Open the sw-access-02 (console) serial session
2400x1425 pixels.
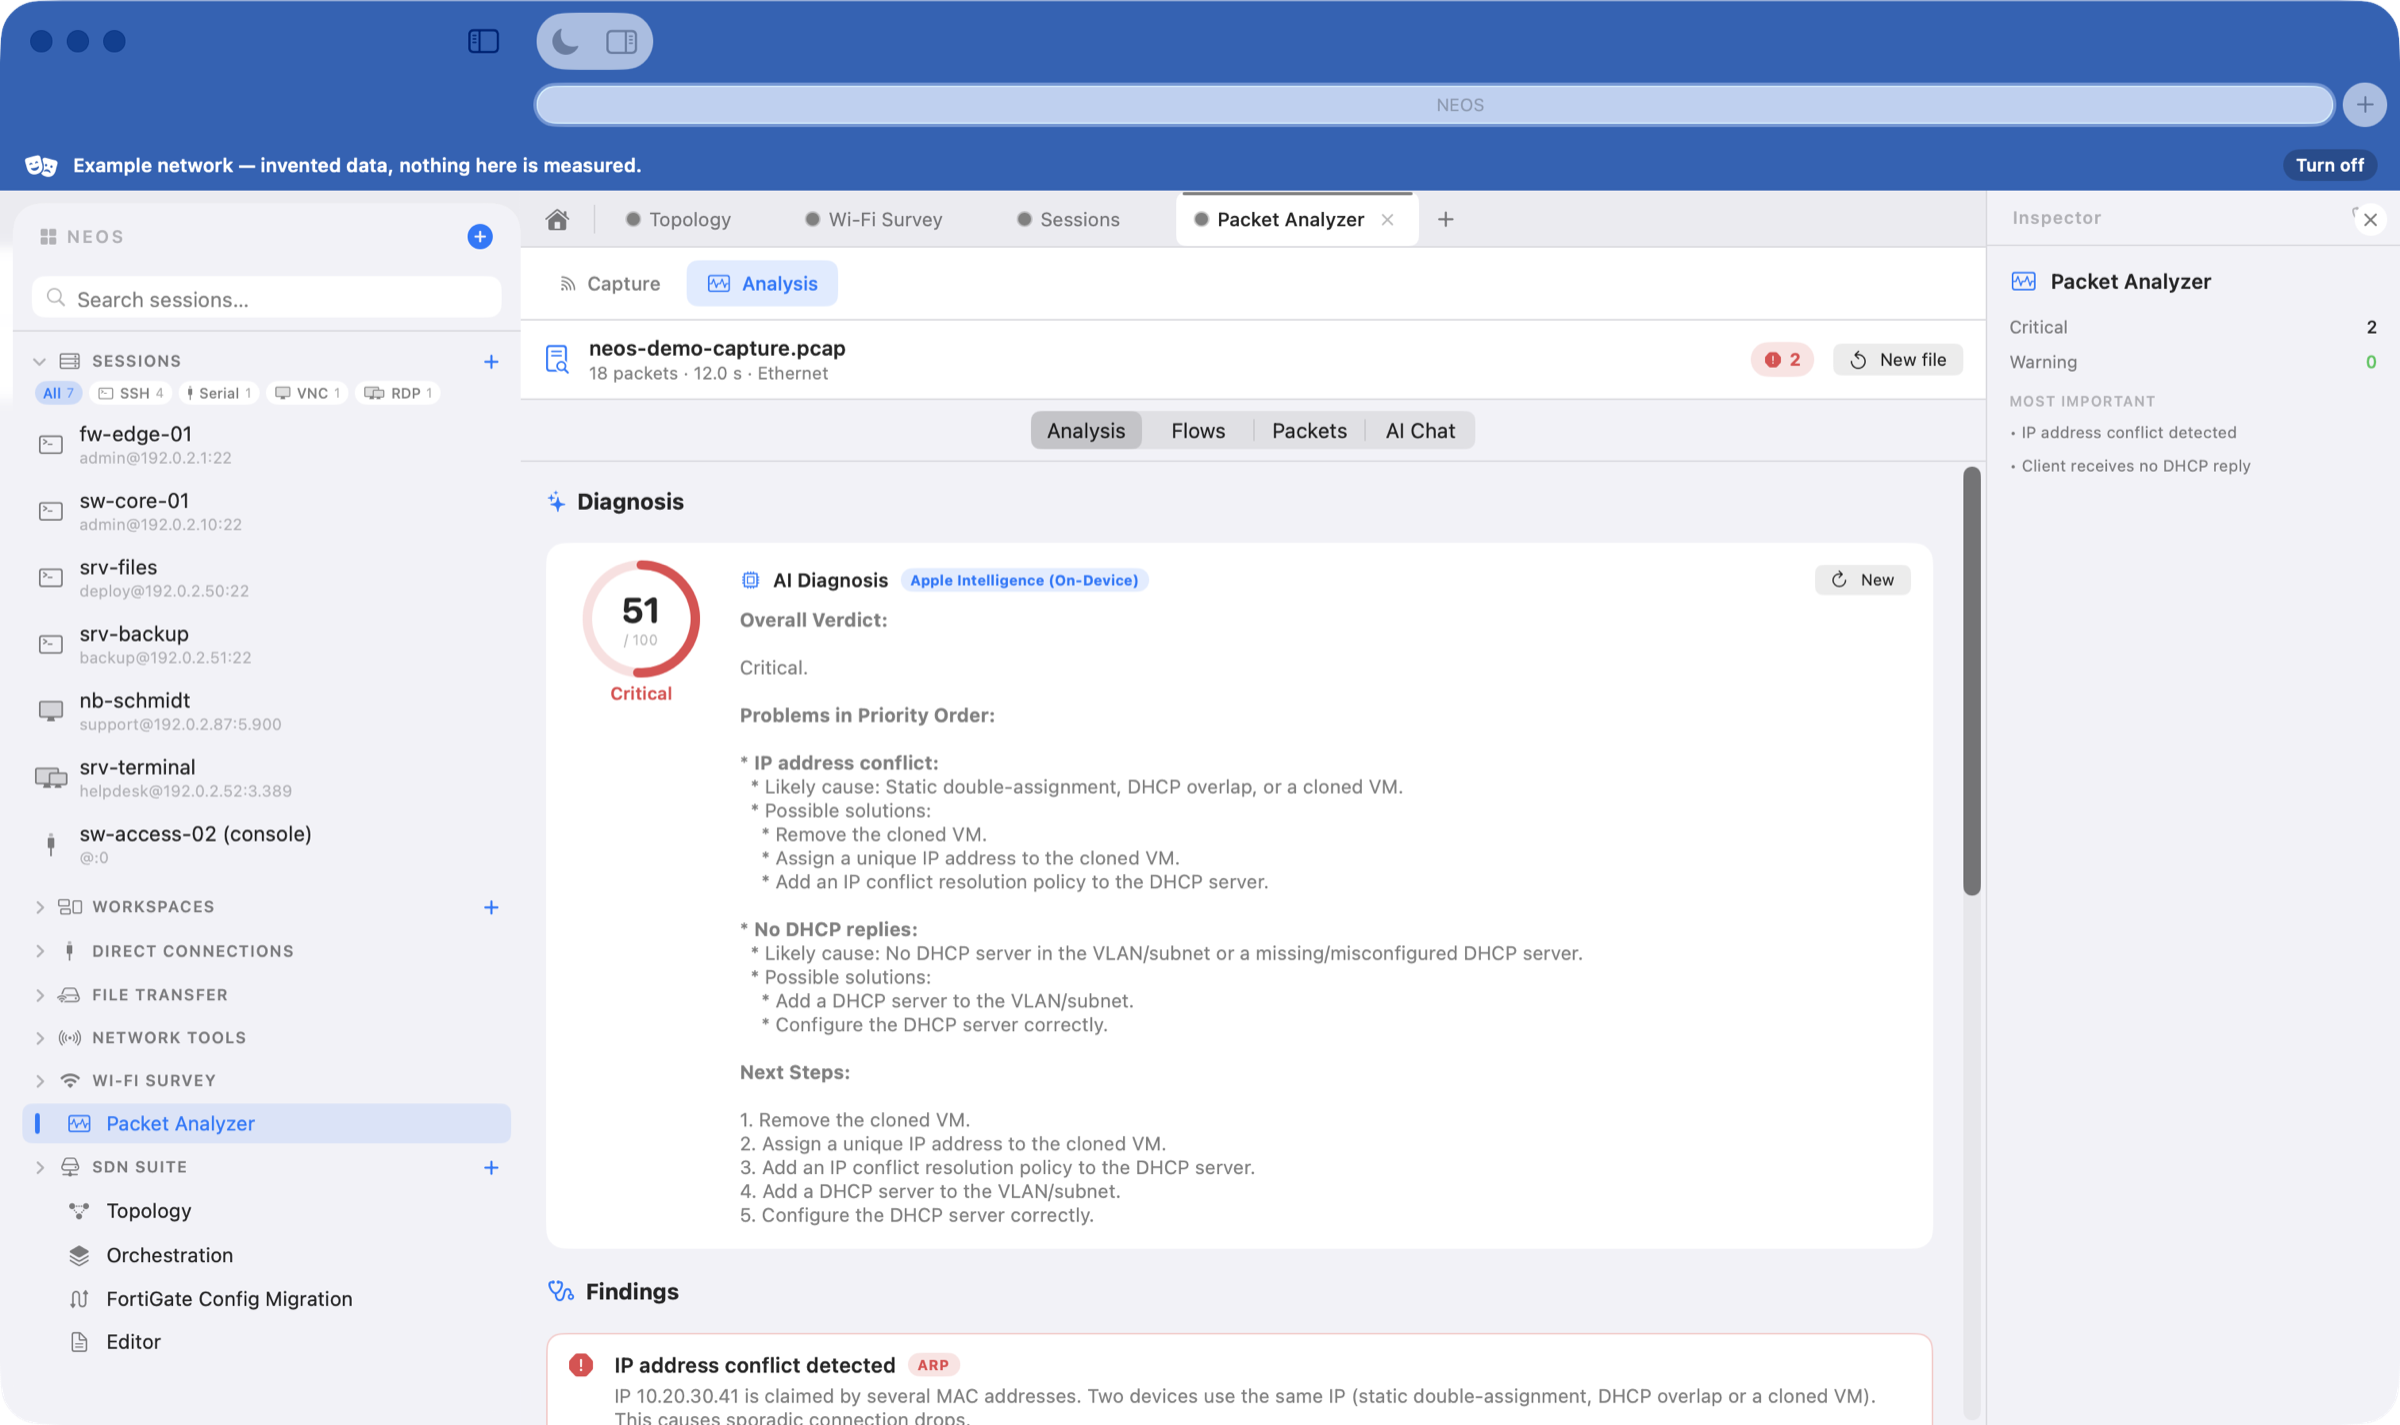coord(267,844)
